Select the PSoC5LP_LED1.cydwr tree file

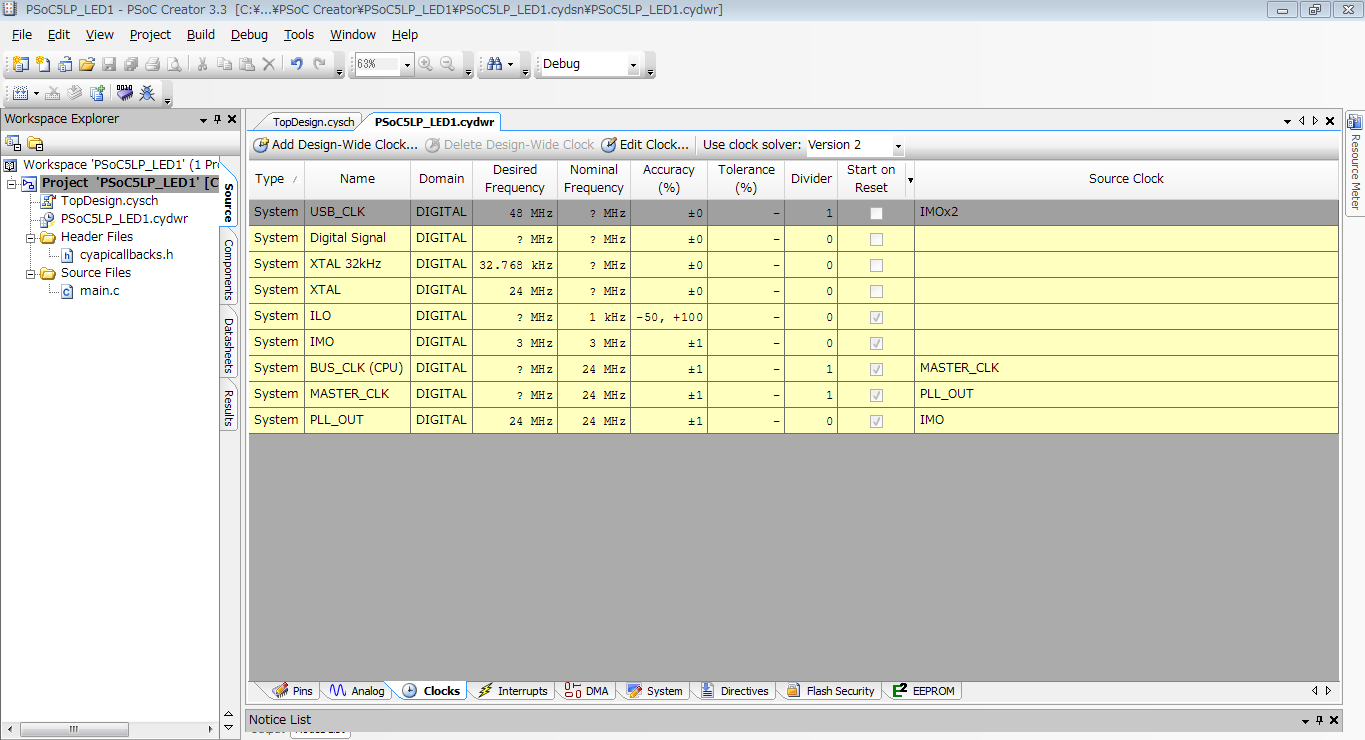pyautogui.click(x=124, y=219)
